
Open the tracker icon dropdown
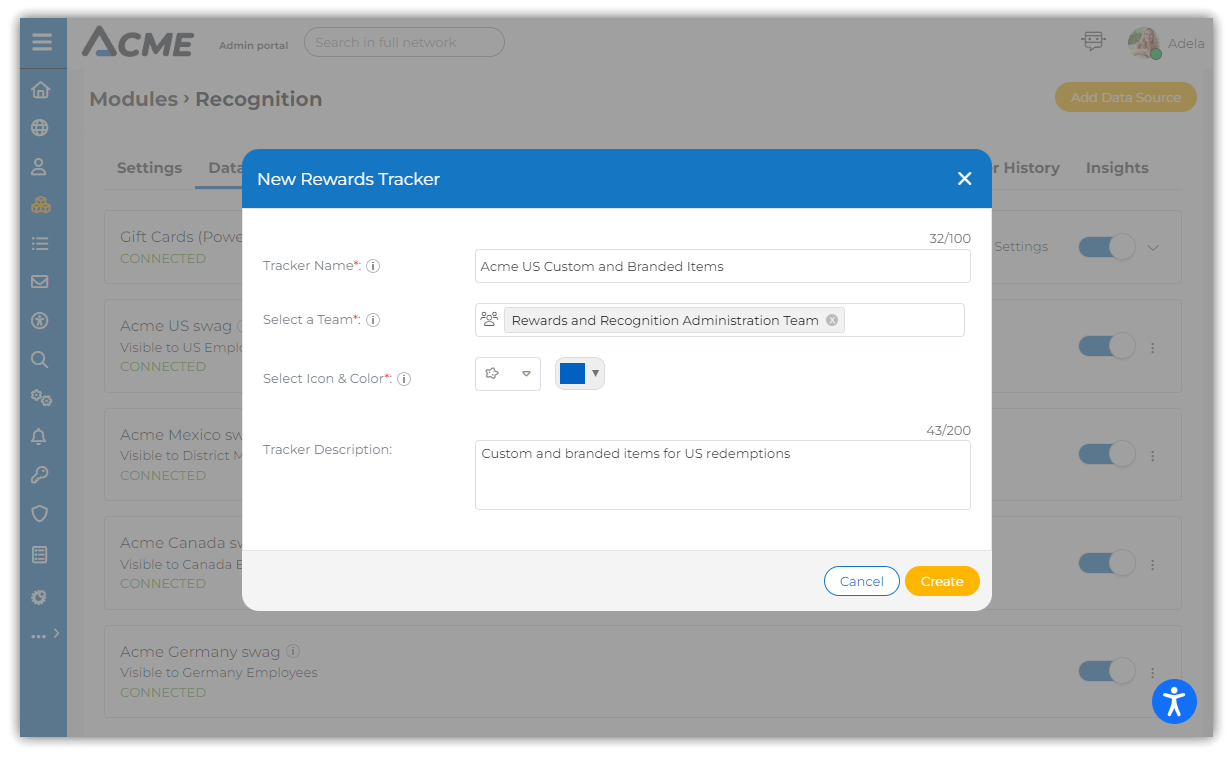point(507,374)
